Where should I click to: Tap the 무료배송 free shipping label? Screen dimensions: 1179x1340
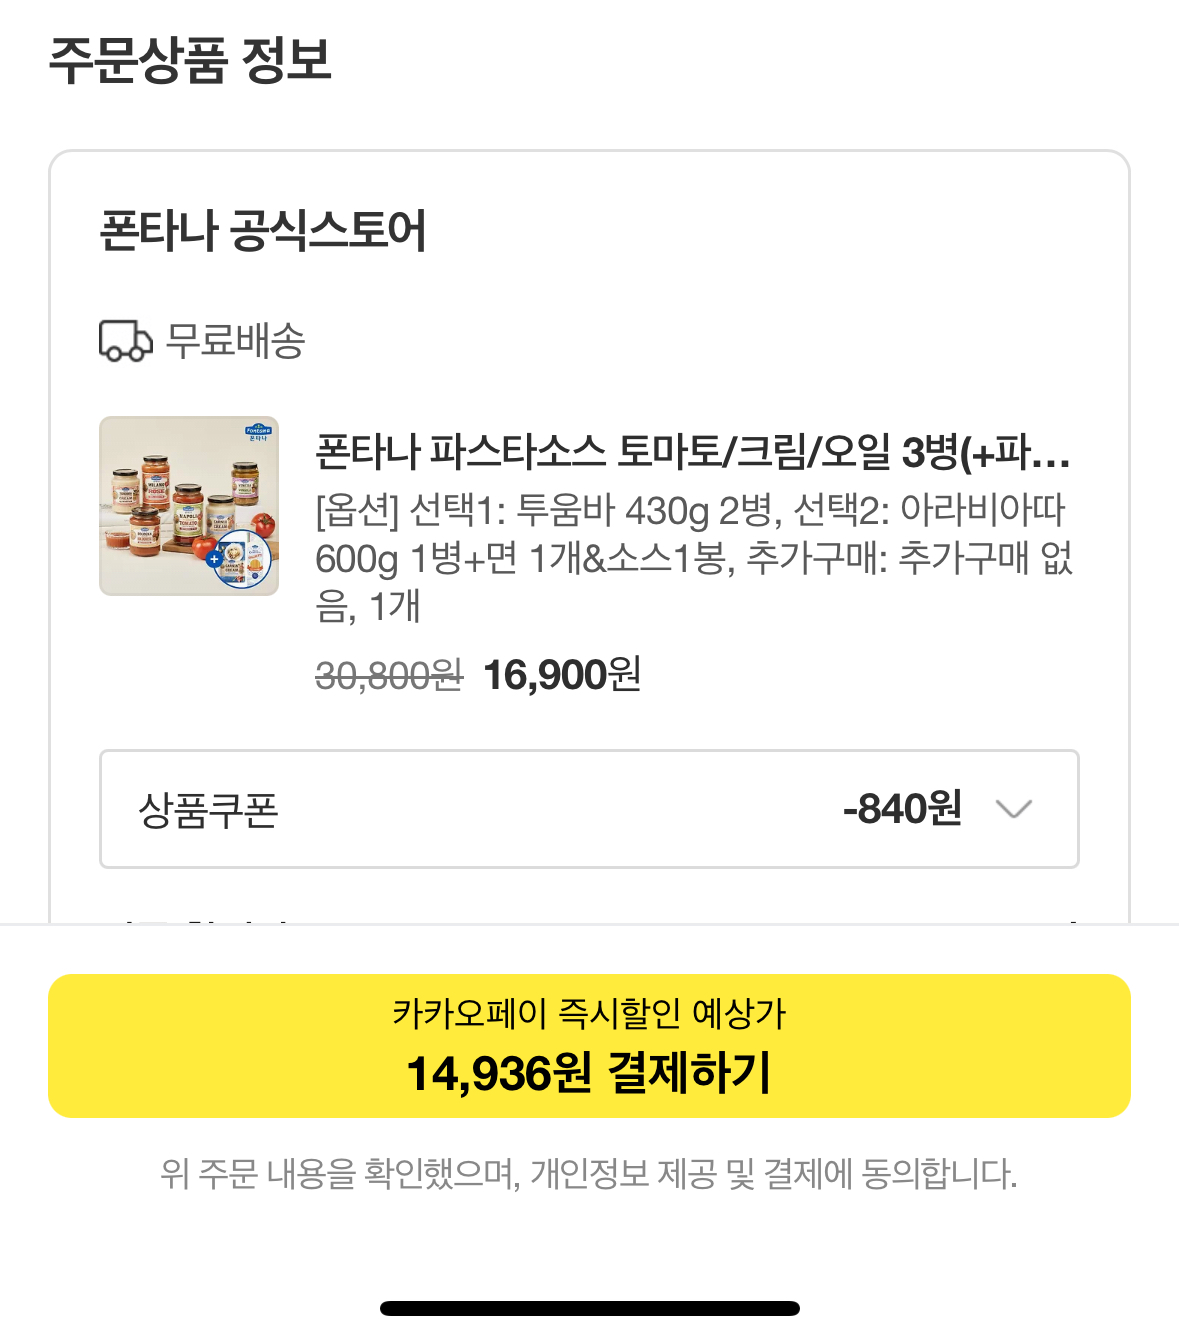(x=235, y=341)
